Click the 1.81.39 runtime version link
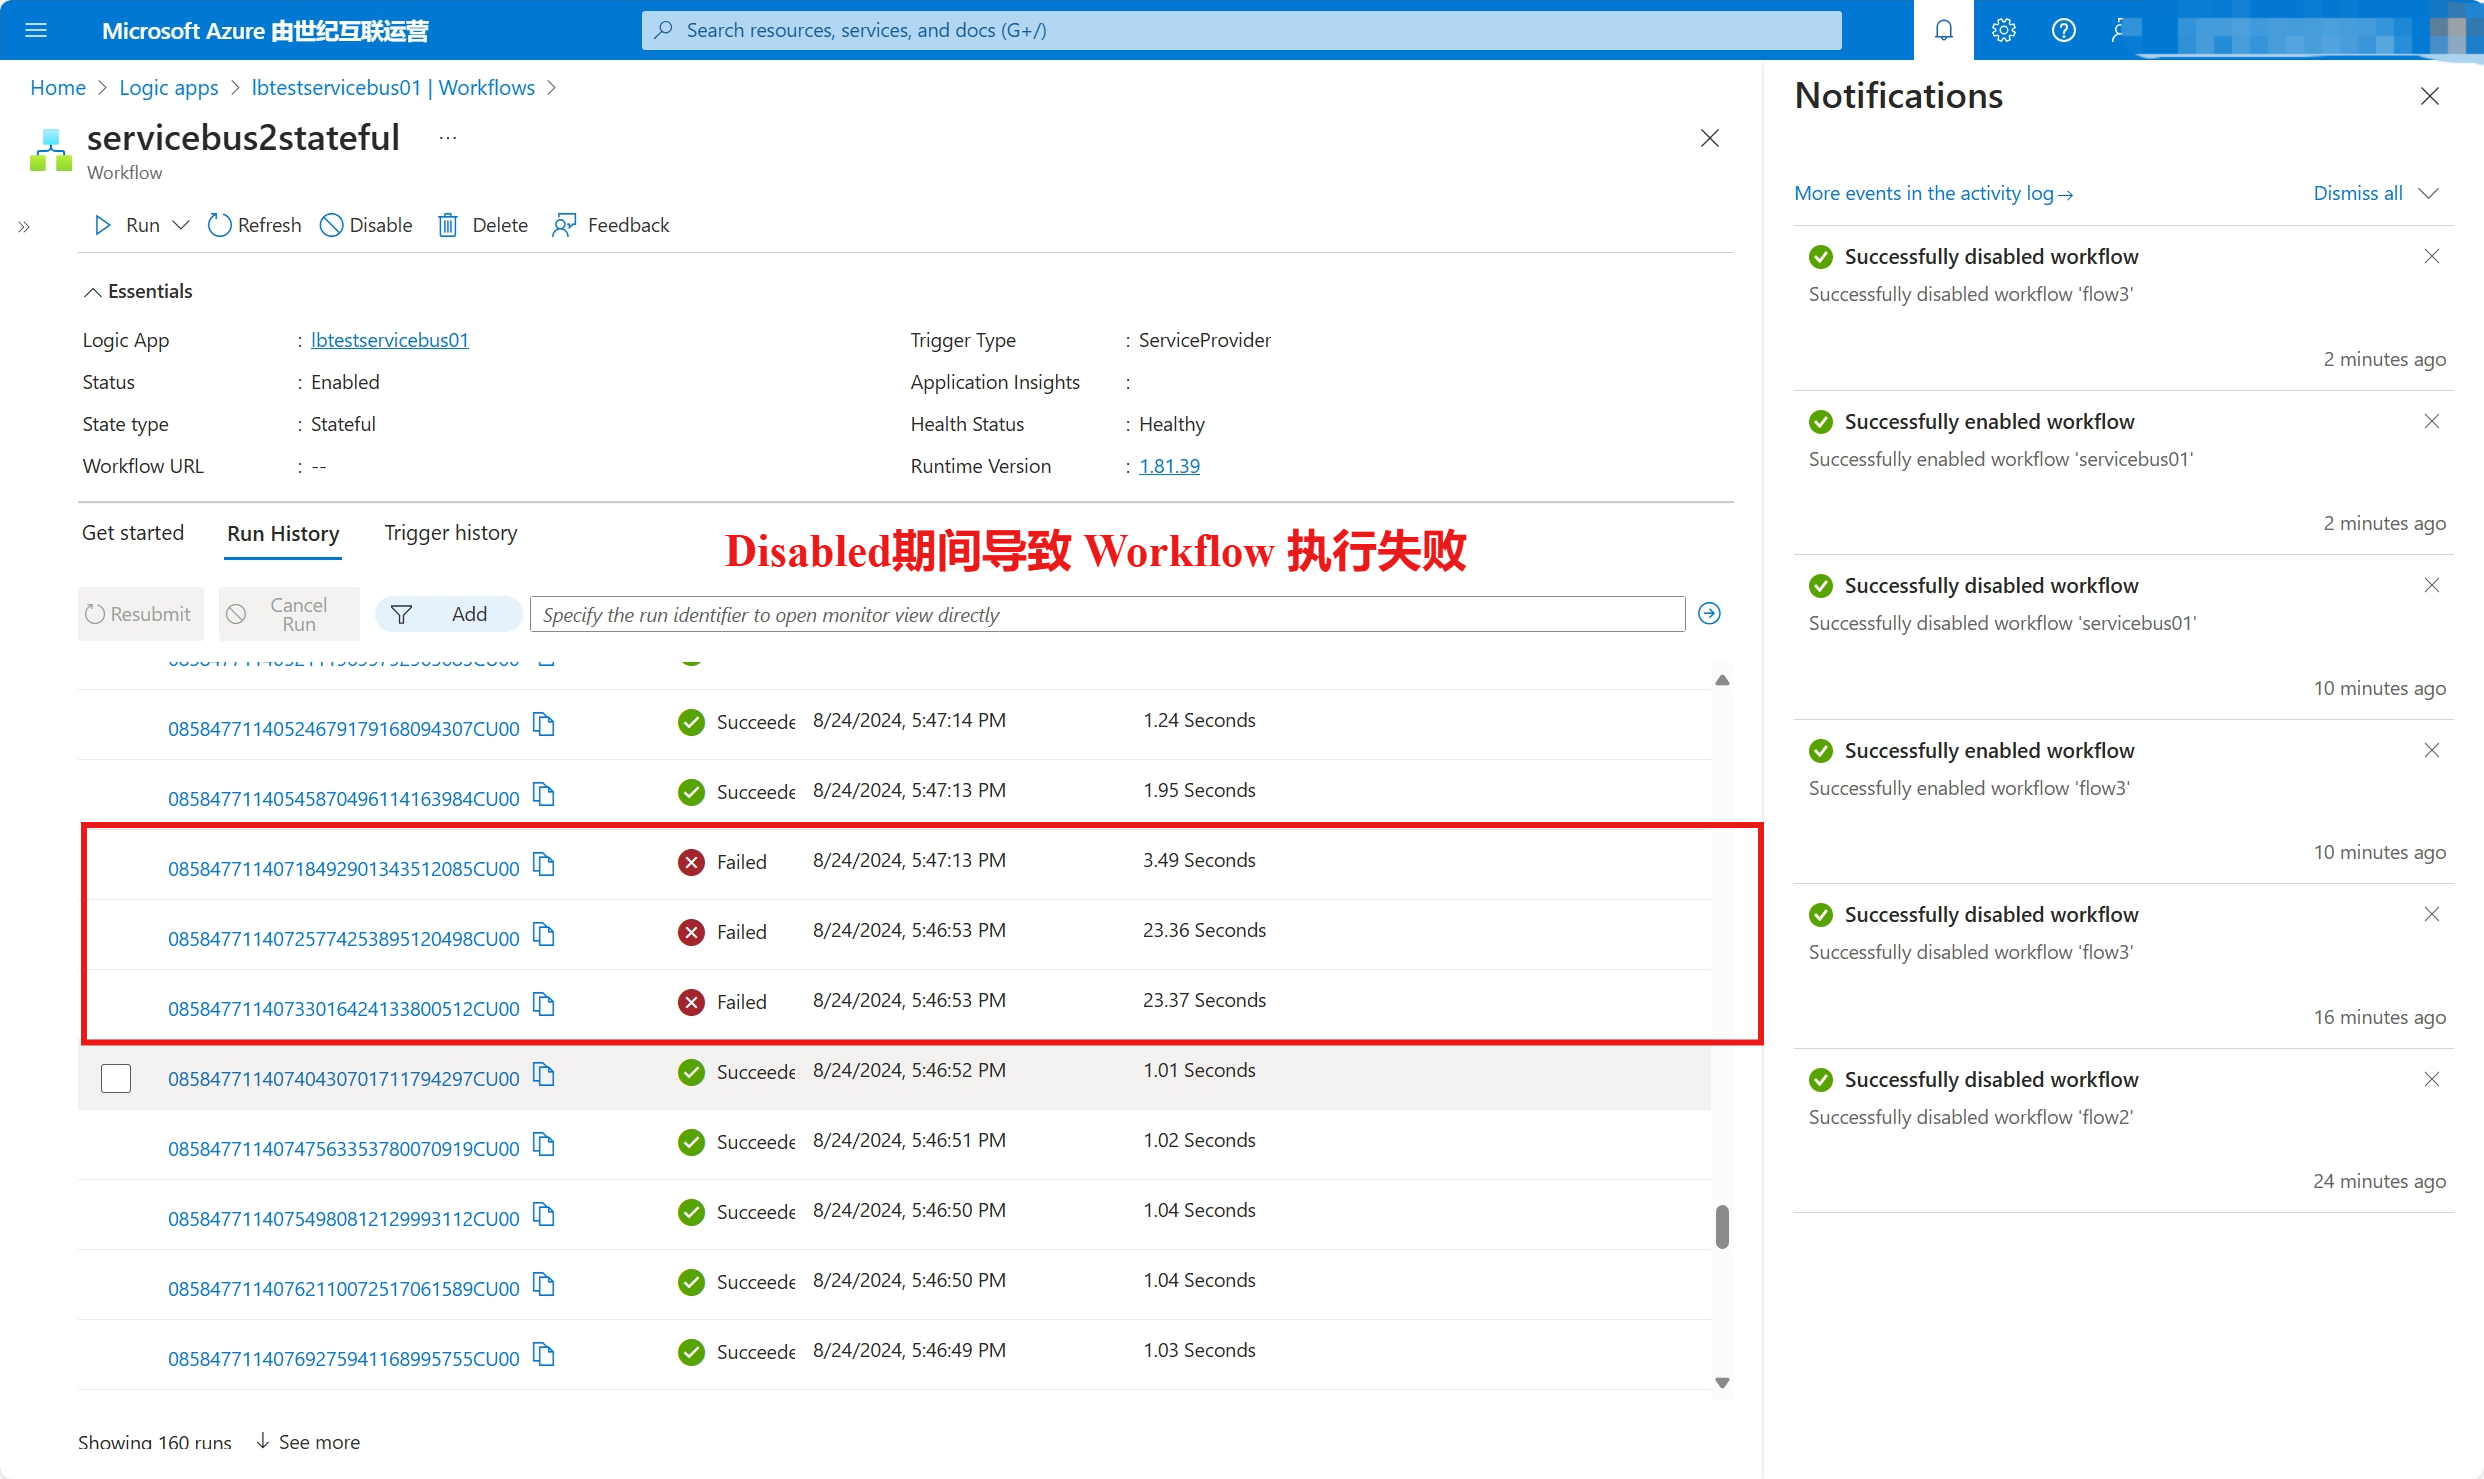This screenshot has width=2484, height=1479. click(1162, 467)
